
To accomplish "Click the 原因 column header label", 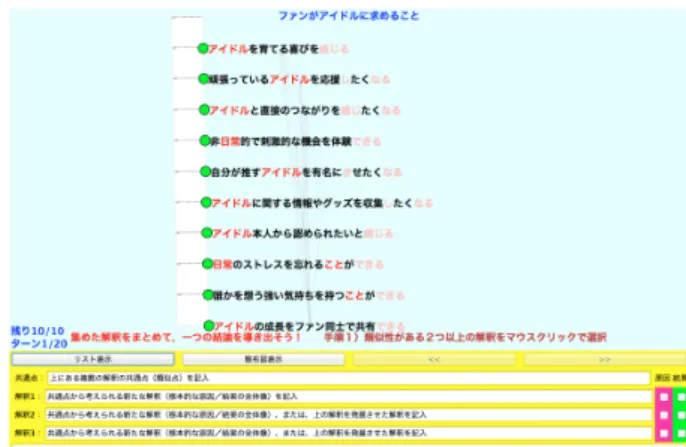I will click(x=662, y=378).
